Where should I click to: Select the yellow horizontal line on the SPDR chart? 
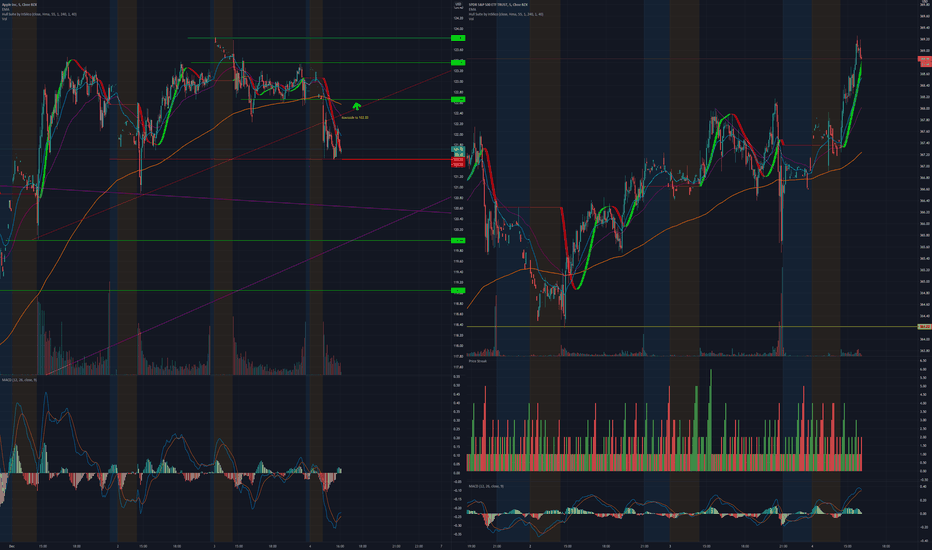click(x=692, y=326)
